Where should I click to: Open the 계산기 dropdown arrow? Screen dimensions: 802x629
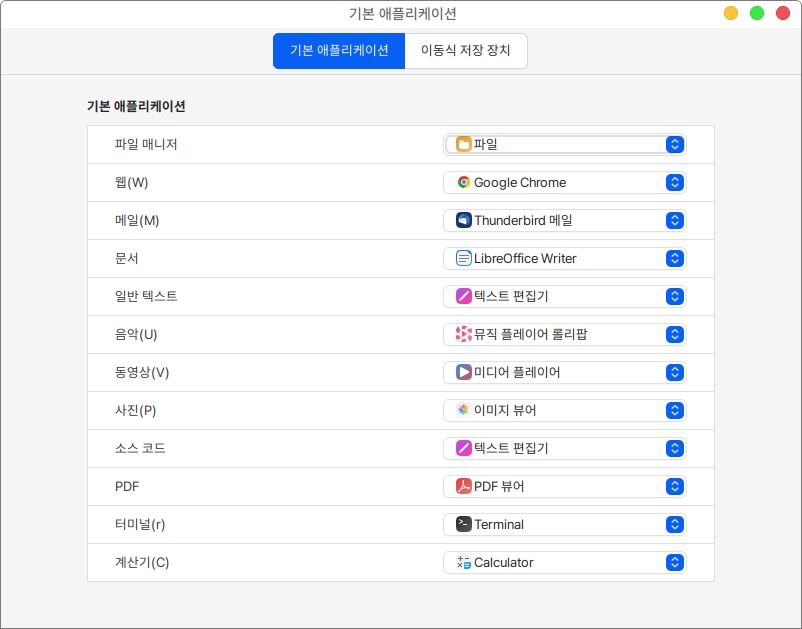coord(675,562)
